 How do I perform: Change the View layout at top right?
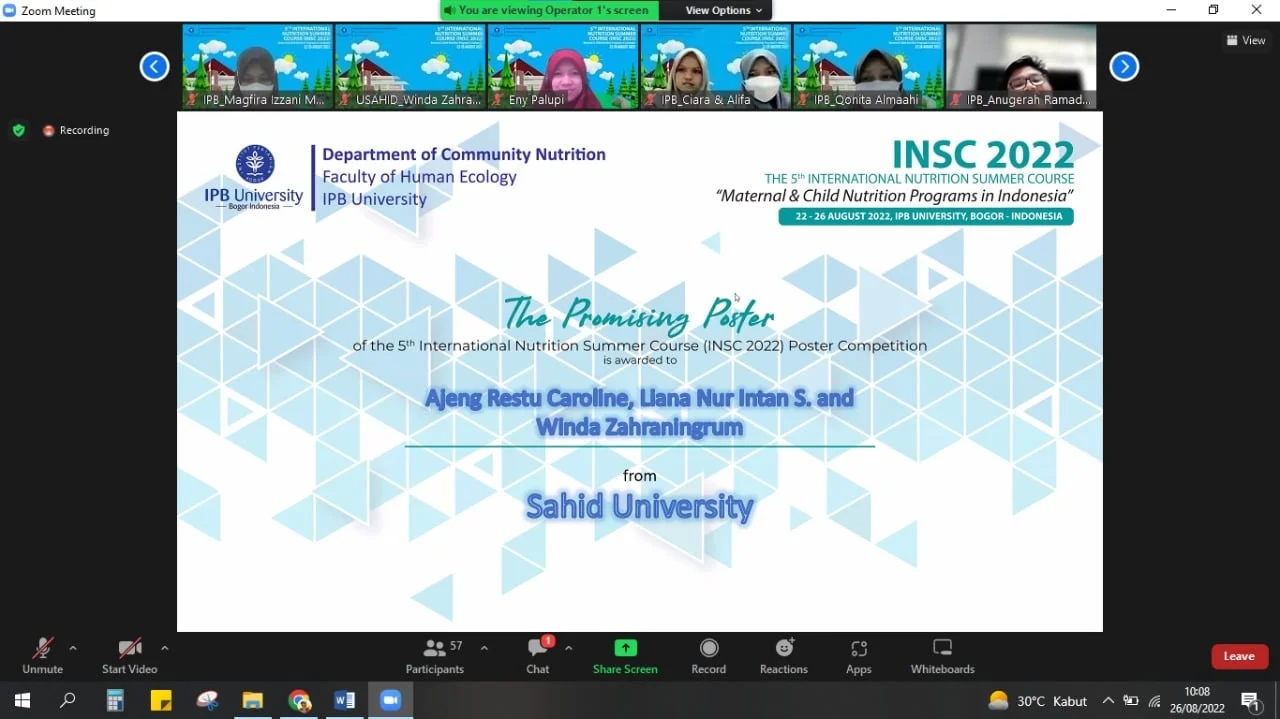pyautogui.click(x=1246, y=40)
